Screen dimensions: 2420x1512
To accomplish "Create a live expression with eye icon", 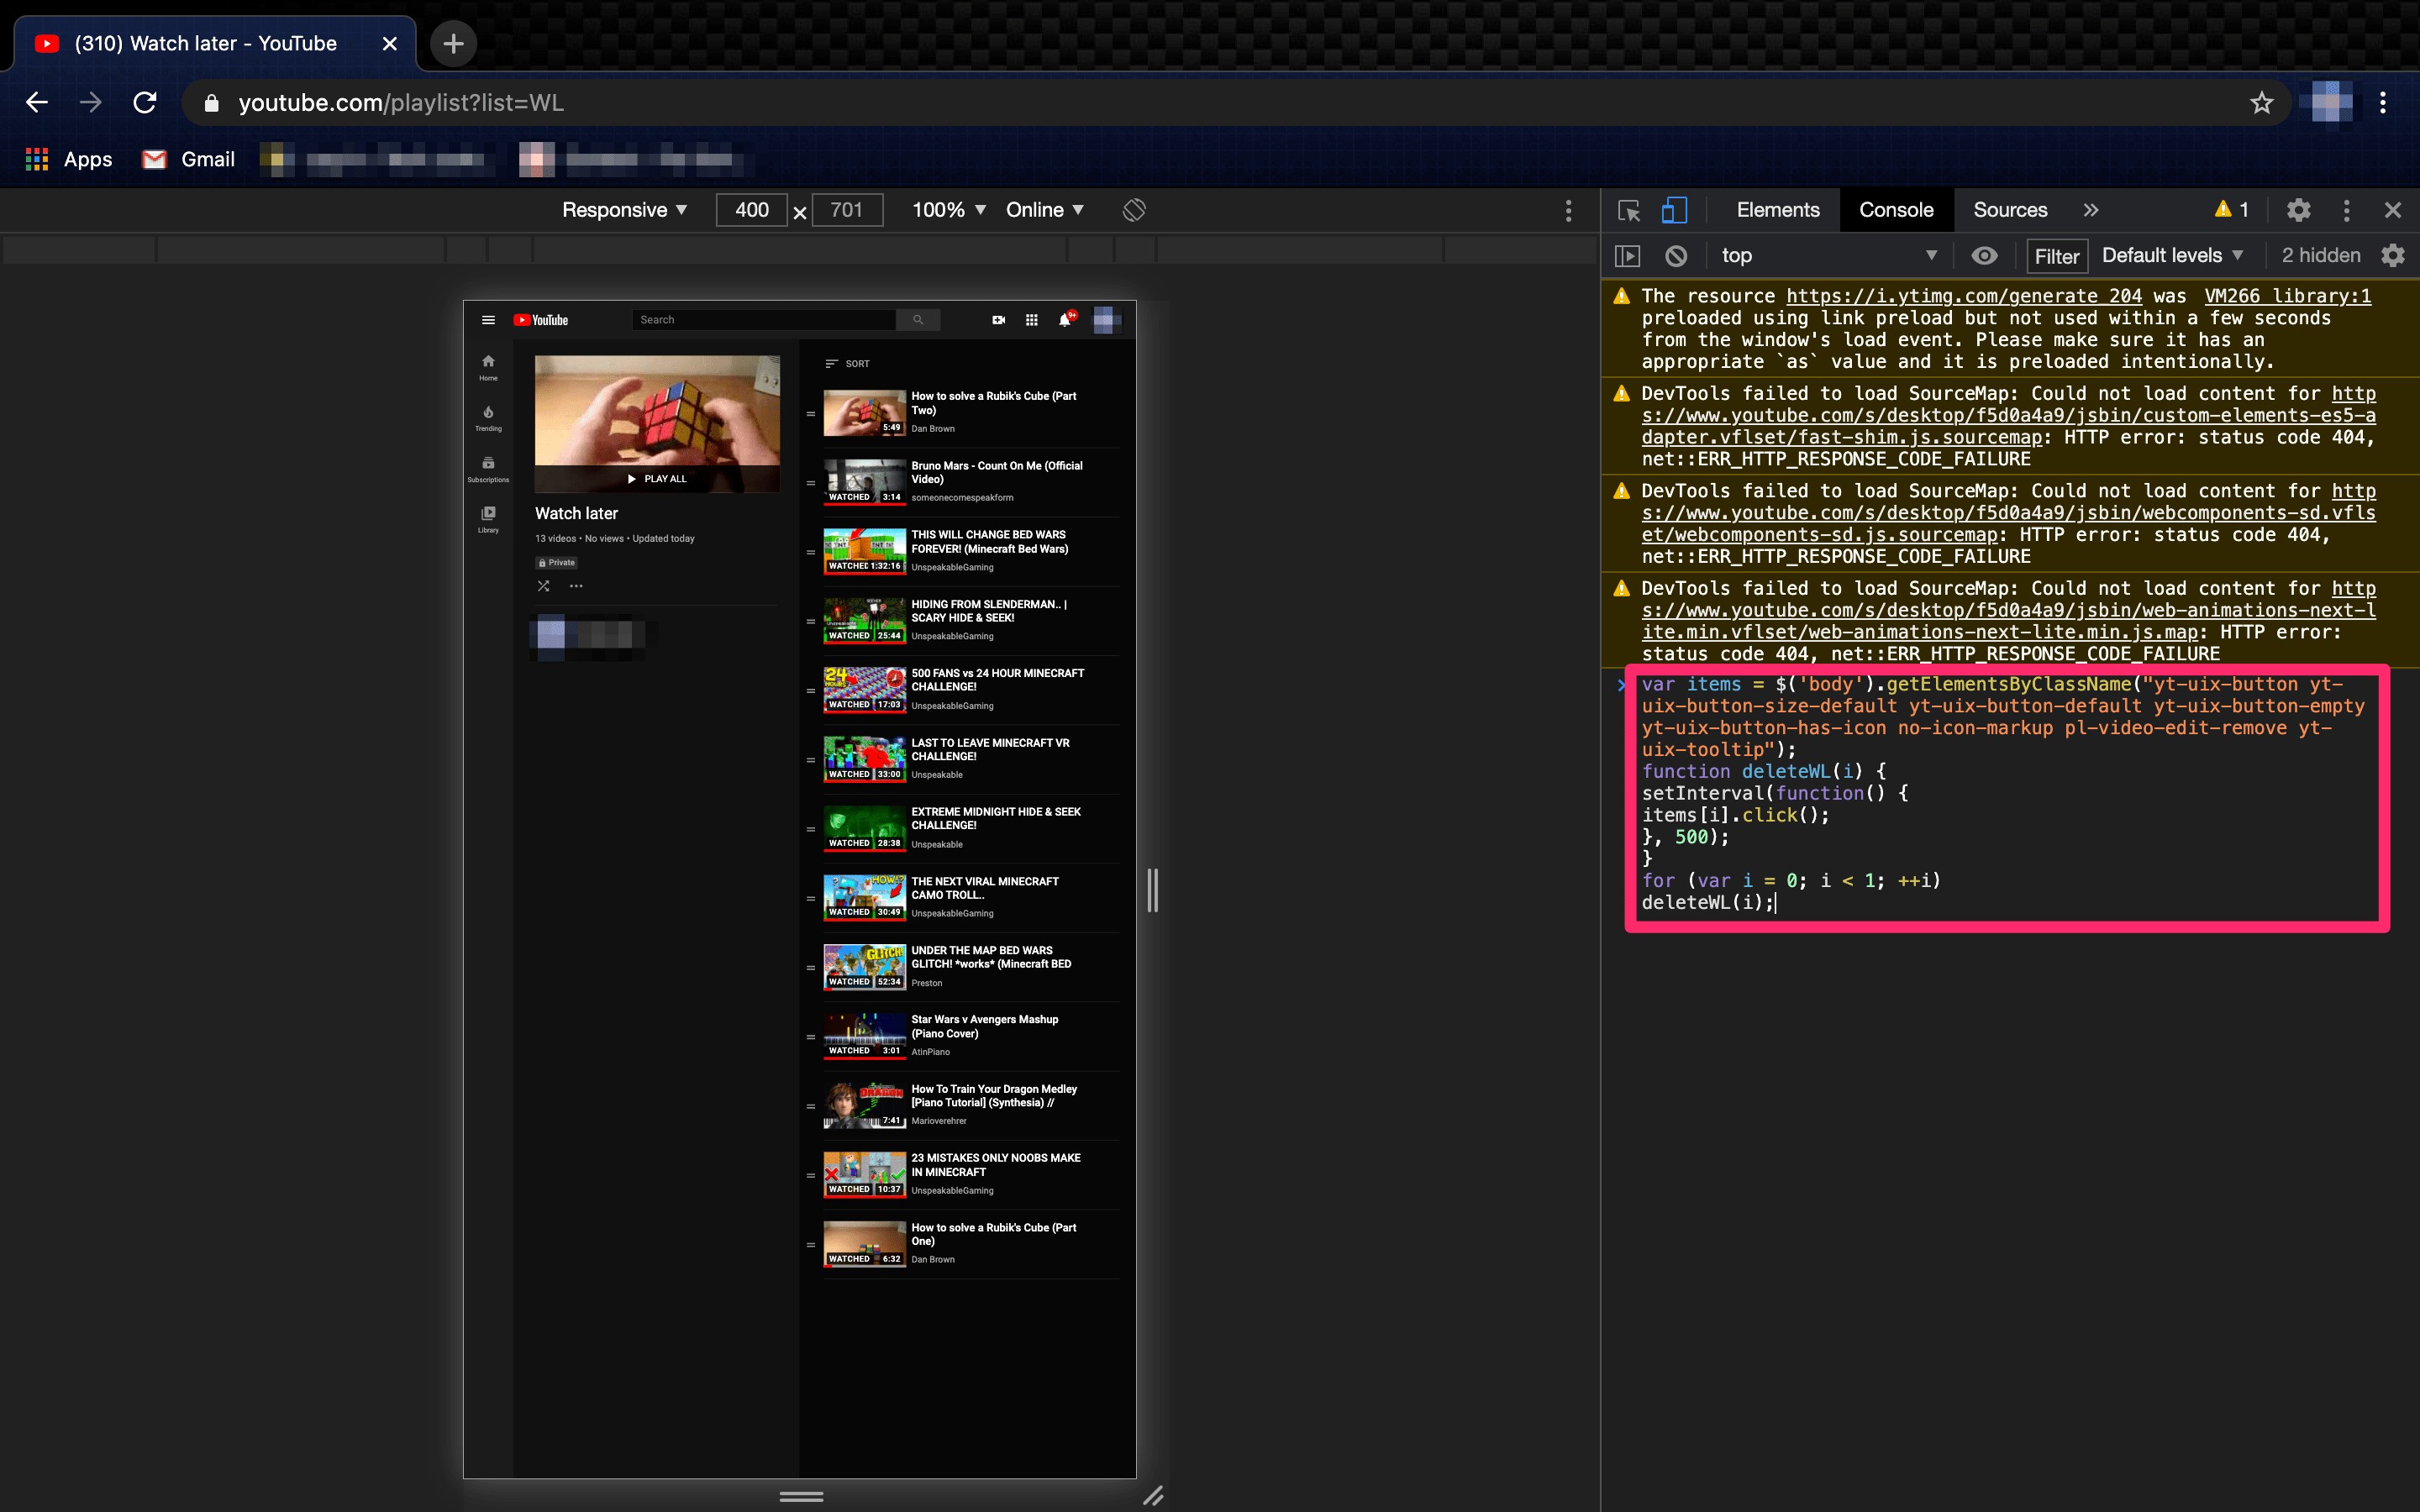I will [1985, 256].
